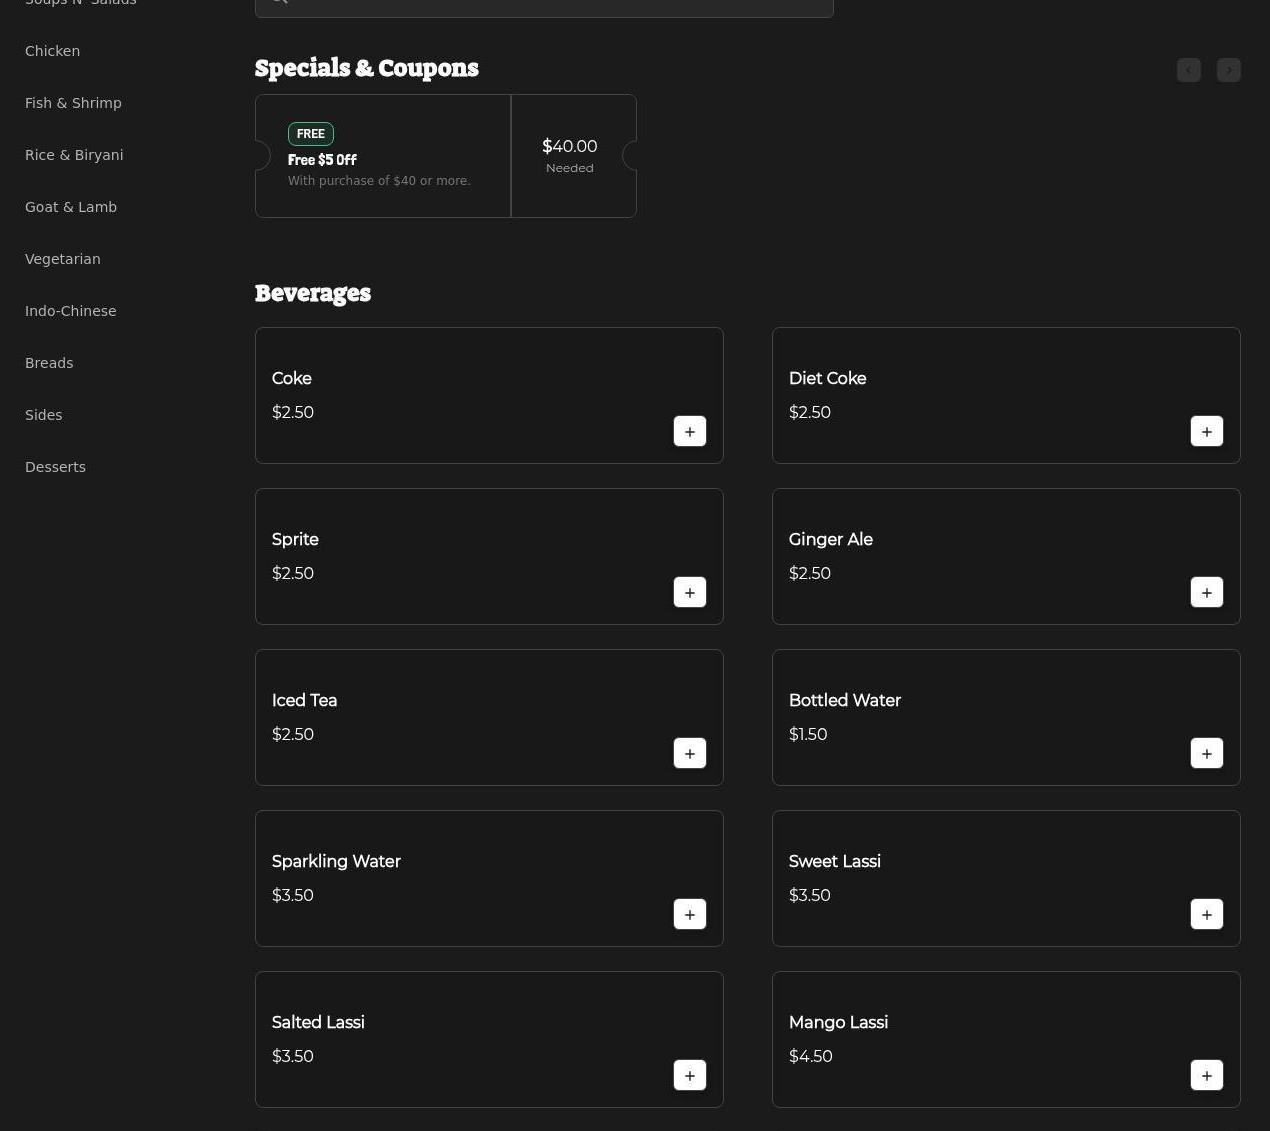Add Ginger Ale using plus icon
The width and height of the screenshot is (1270, 1131).
pyautogui.click(x=1207, y=592)
